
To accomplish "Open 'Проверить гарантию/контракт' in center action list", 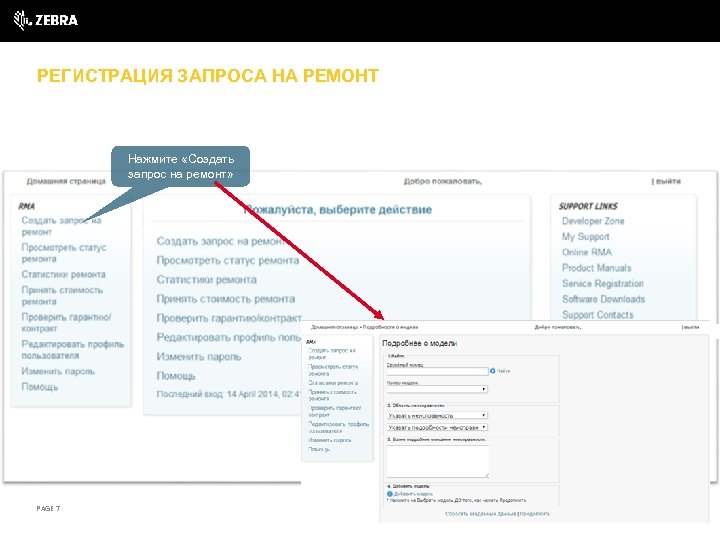I will (229, 318).
